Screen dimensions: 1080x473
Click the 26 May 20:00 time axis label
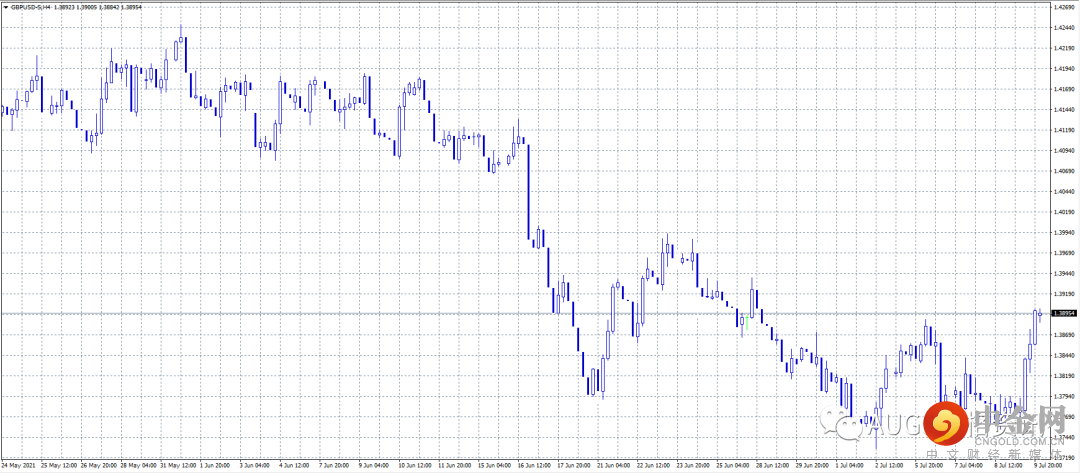[100, 466]
